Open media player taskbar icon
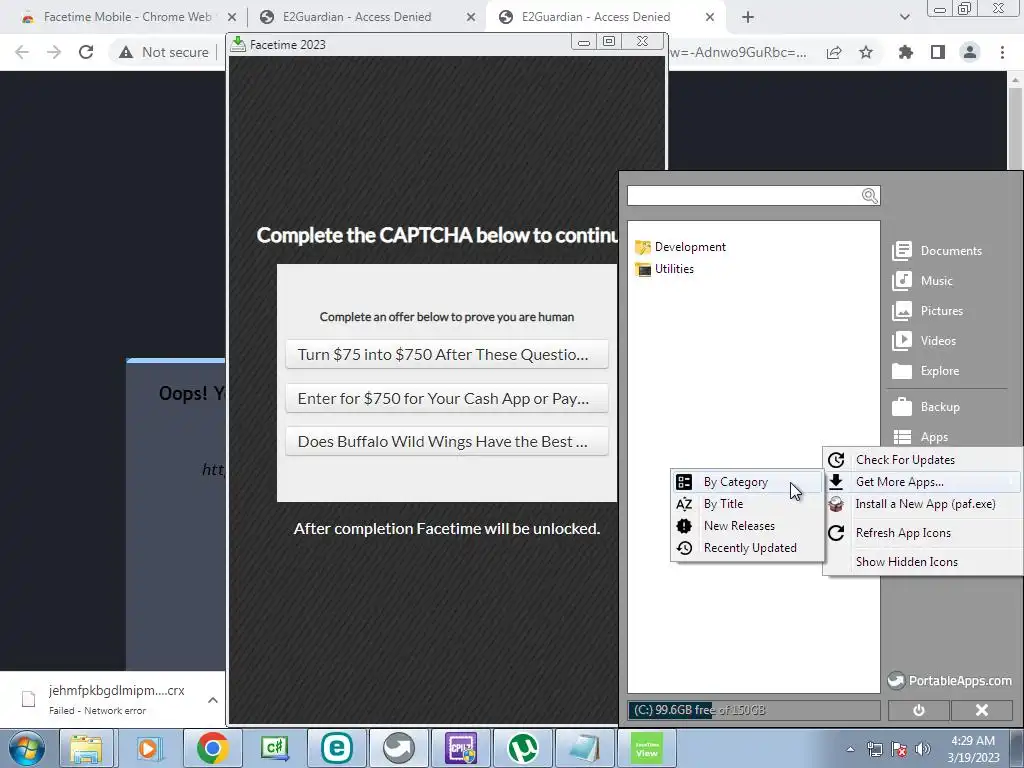Image resolution: width=1024 pixels, height=768 pixels. pos(148,748)
